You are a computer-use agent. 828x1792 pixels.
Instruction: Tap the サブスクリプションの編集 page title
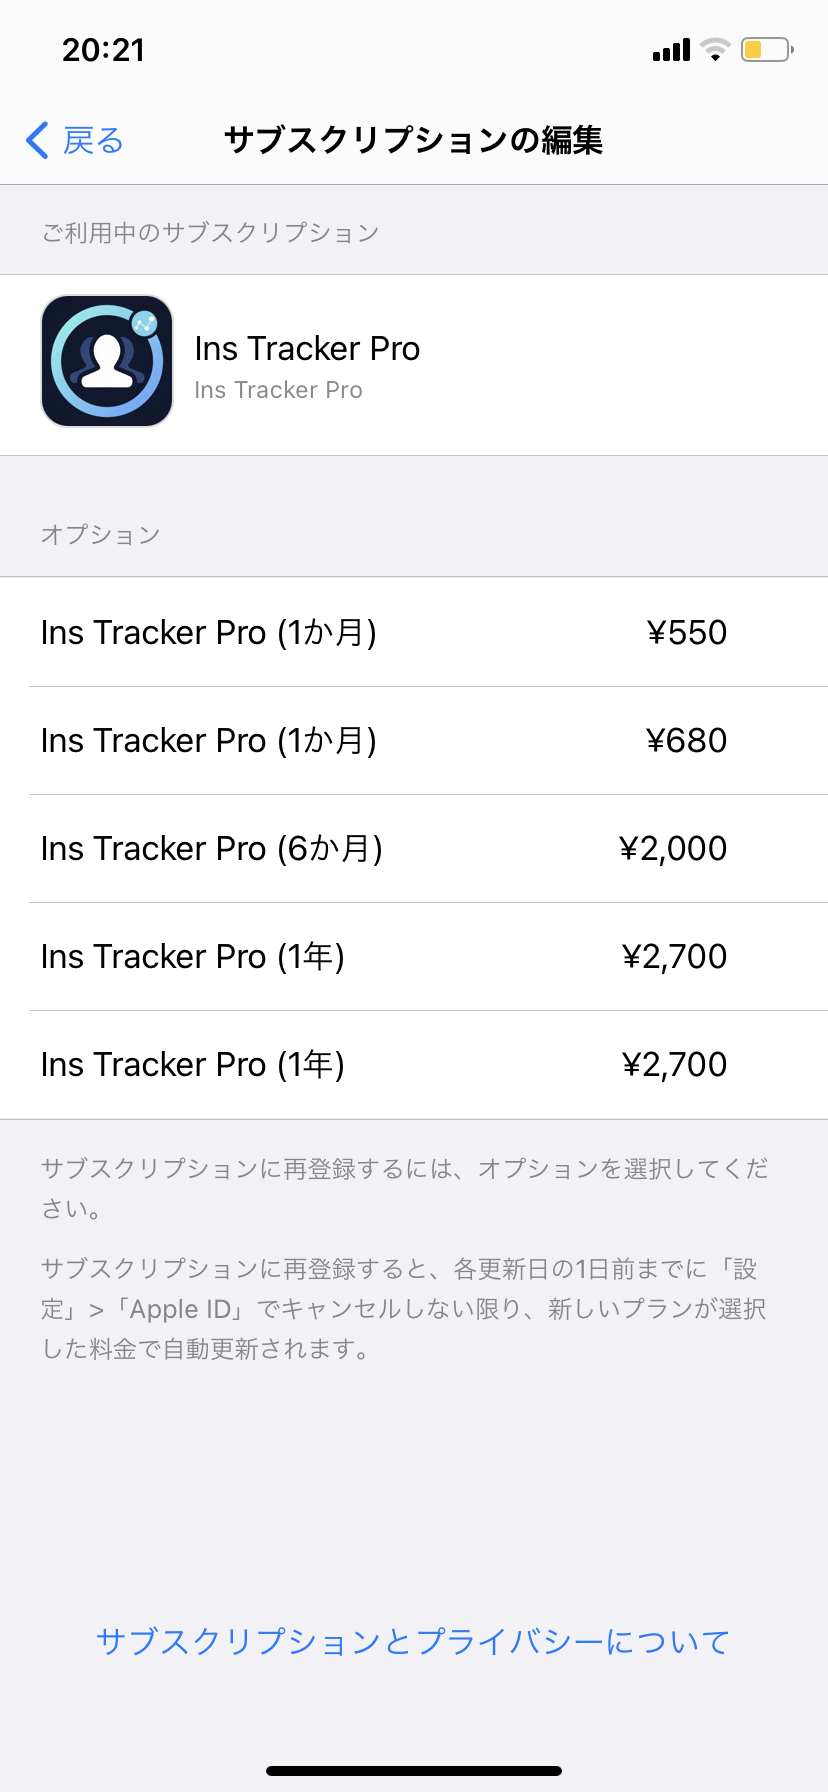point(413,140)
